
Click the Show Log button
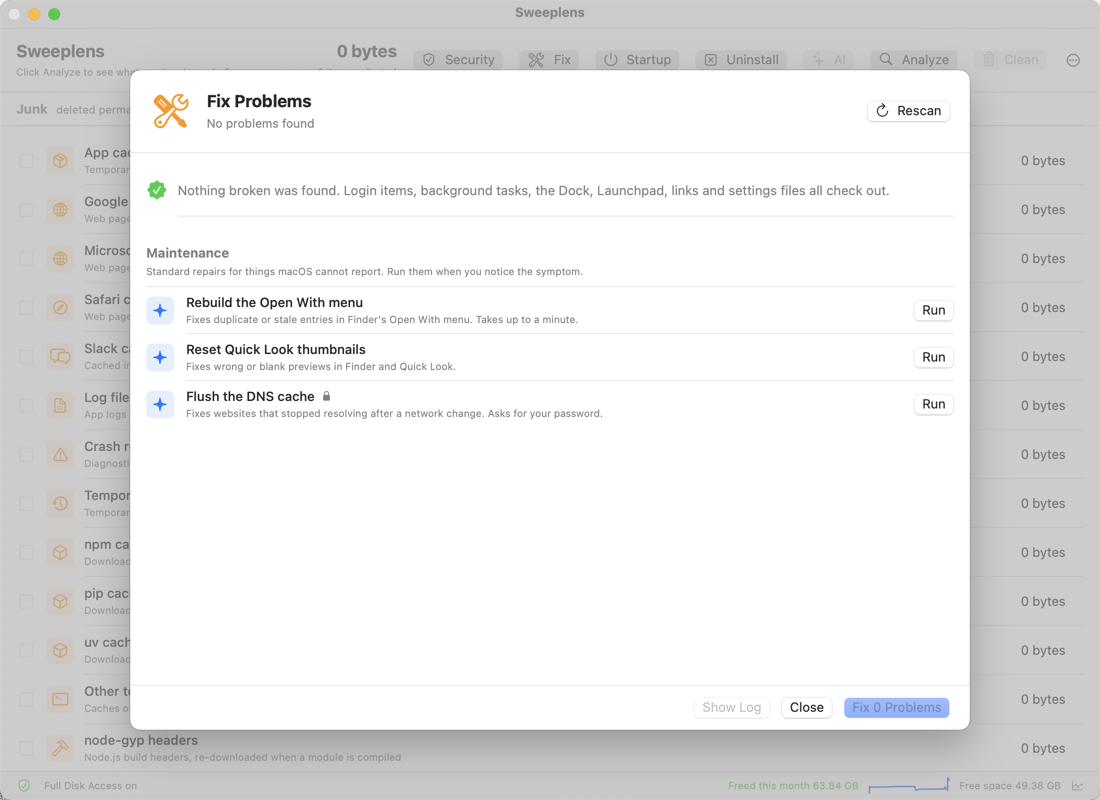731,707
